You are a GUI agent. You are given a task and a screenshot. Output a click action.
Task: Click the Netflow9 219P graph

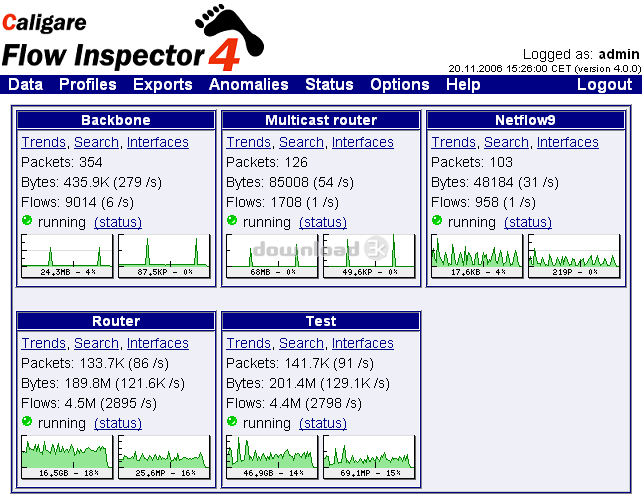574,256
